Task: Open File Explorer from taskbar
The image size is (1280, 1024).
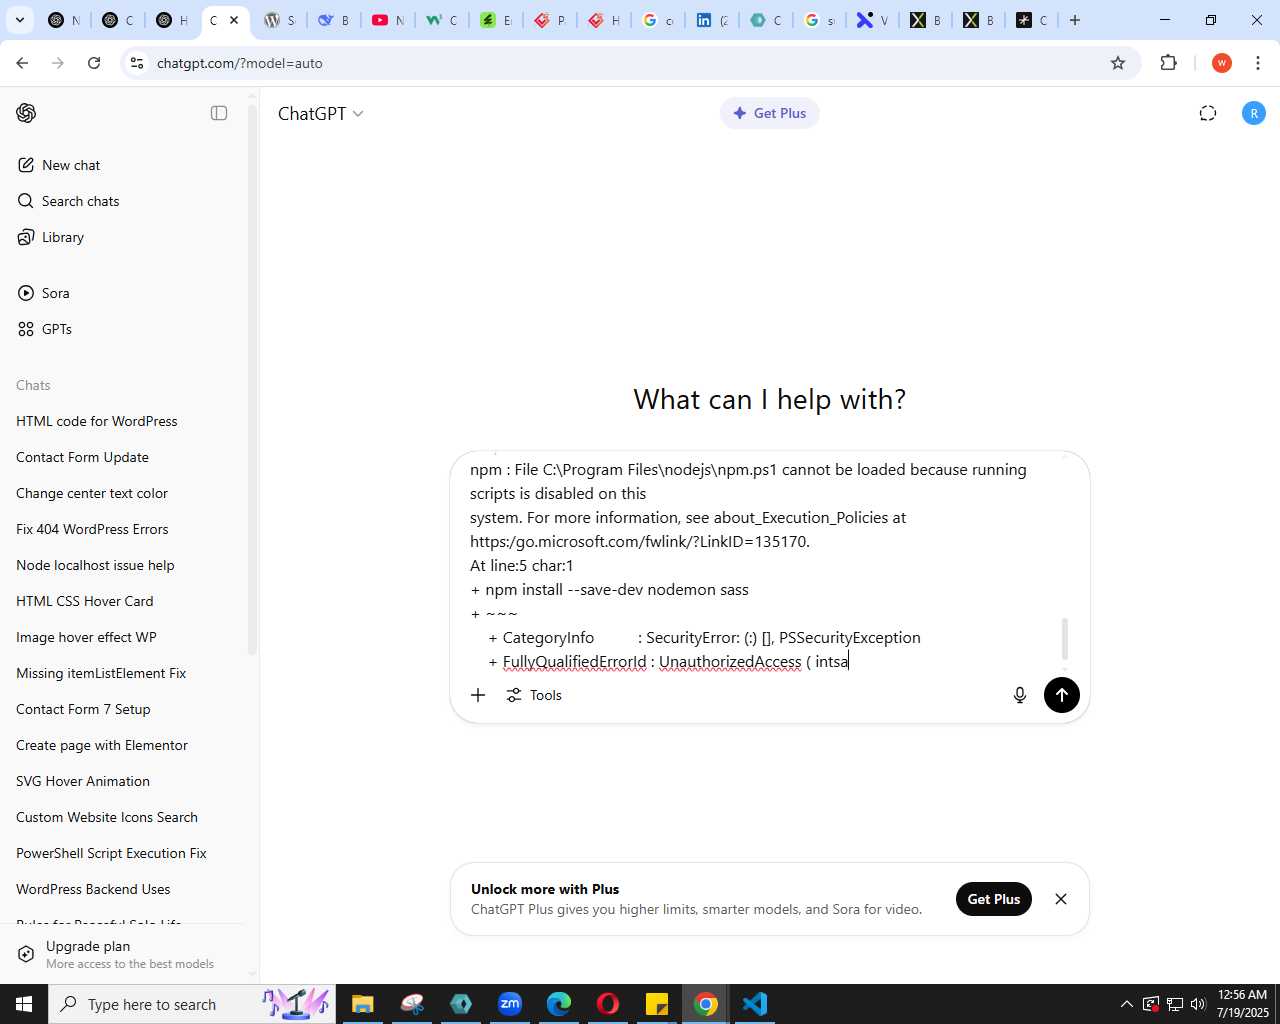Action: pyautogui.click(x=362, y=1004)
